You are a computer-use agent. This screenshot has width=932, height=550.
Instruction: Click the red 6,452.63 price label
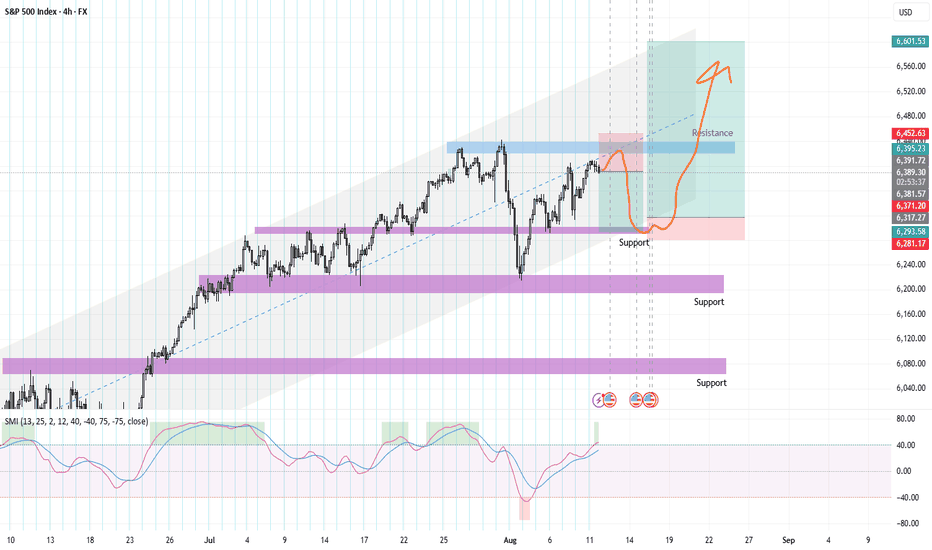pos(910,133)
